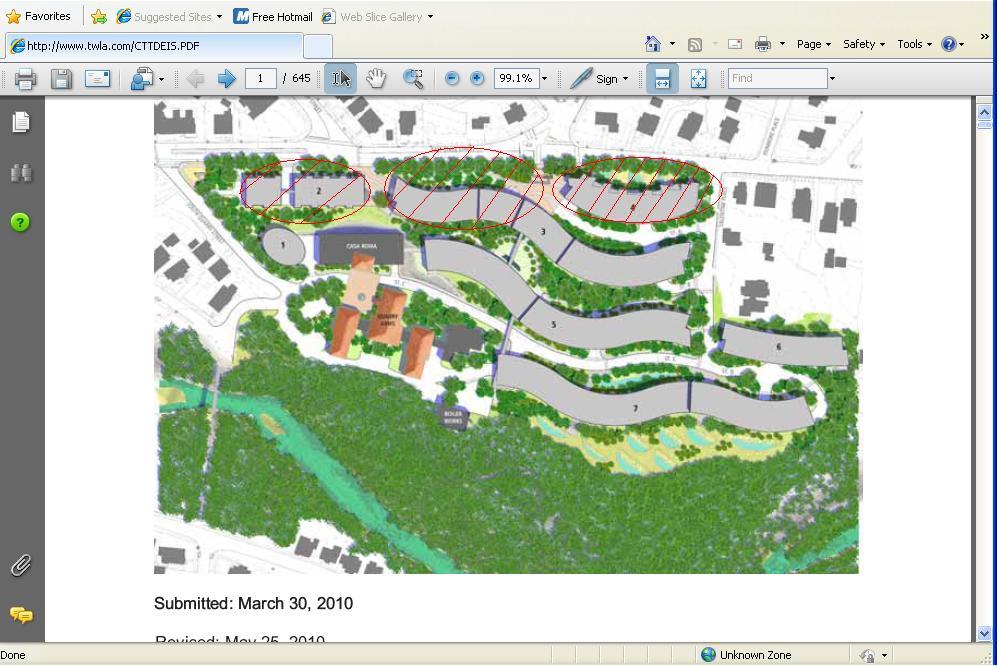Go to next page arrow

tap(226, 79)
